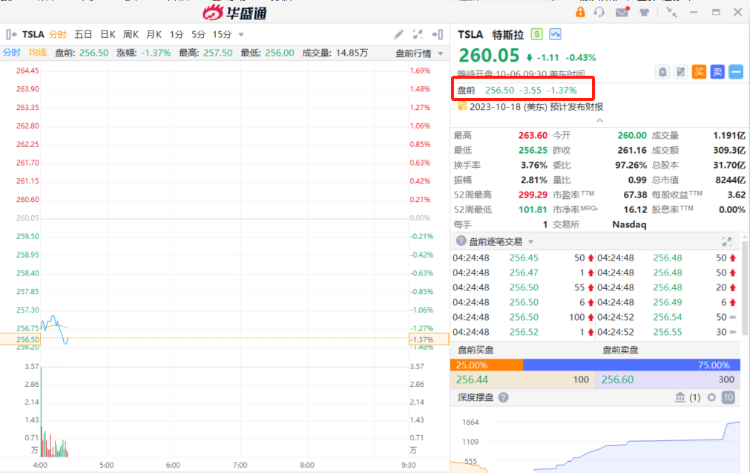Switch to the 15分 chart tab
The image size is (750, 473).
click(x=222, y=34)
